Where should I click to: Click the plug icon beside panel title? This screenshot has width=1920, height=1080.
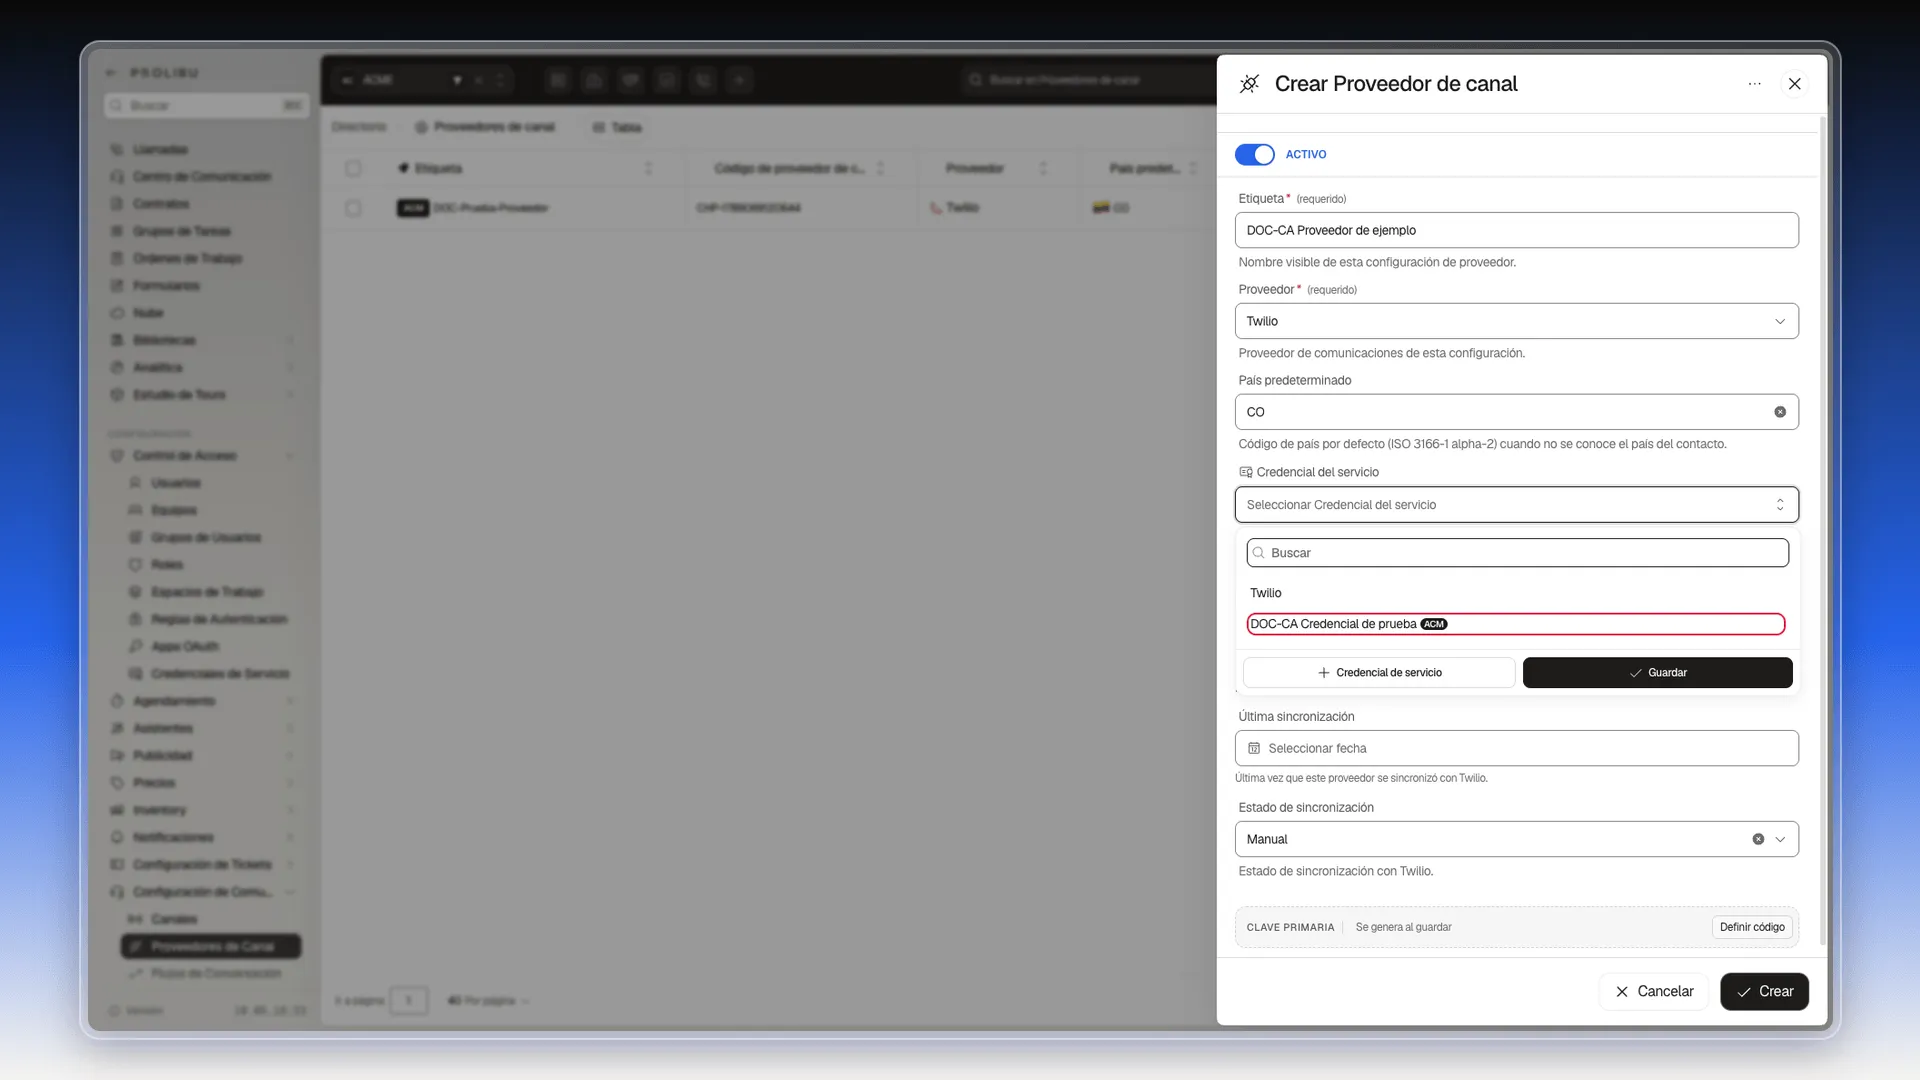(1249, 84)
